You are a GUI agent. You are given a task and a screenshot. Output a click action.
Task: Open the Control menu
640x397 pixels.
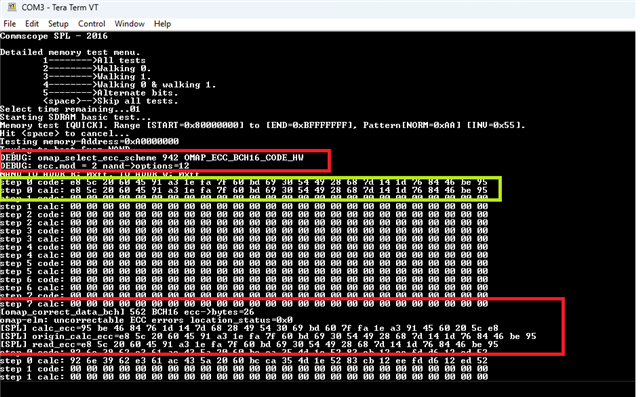pos(91,24)
